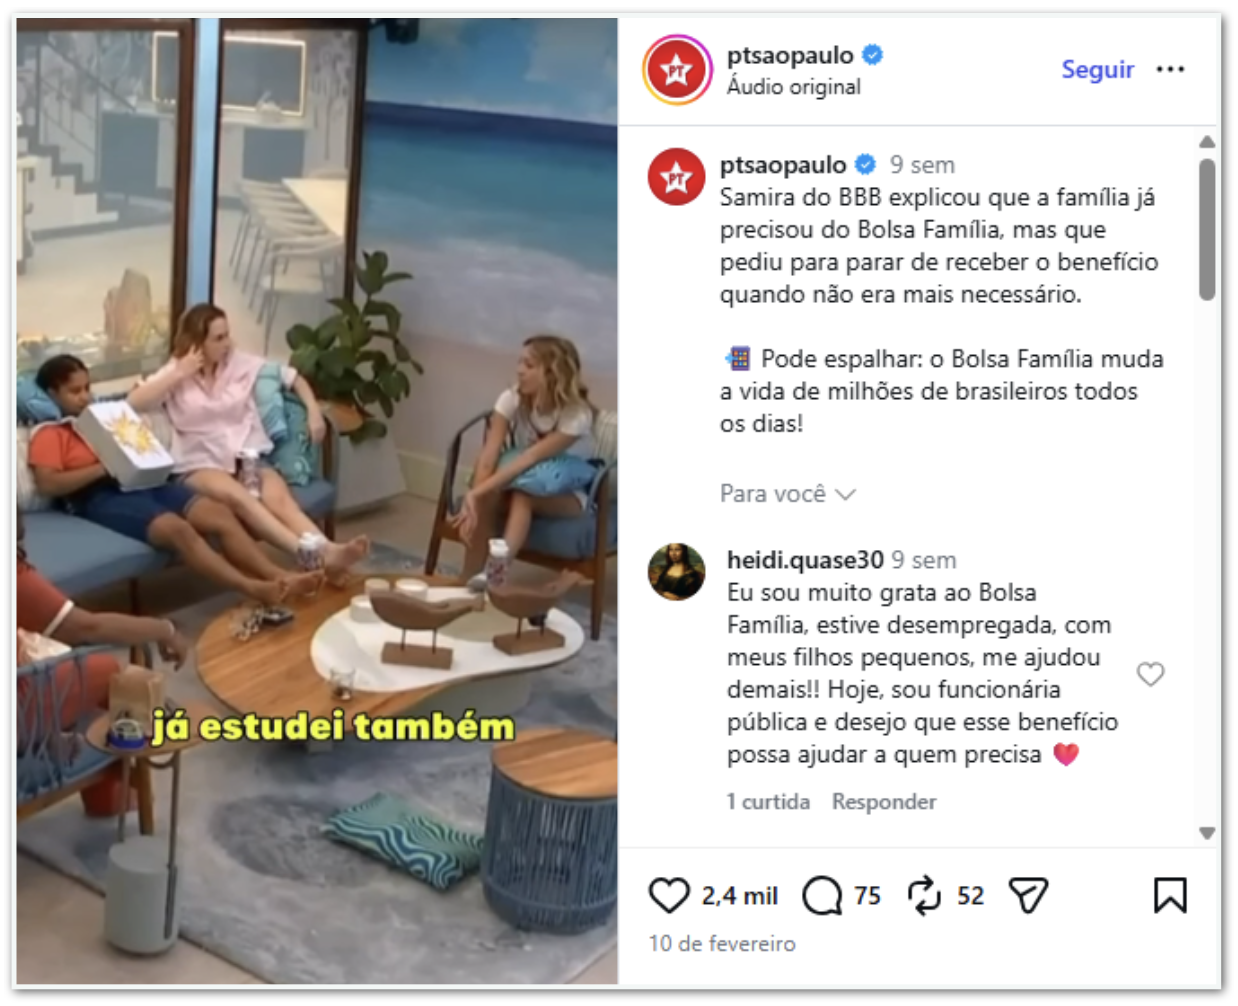1238x1006 pixels.
Task: Repost using the arrows icon
Action: tap(924, 895)
